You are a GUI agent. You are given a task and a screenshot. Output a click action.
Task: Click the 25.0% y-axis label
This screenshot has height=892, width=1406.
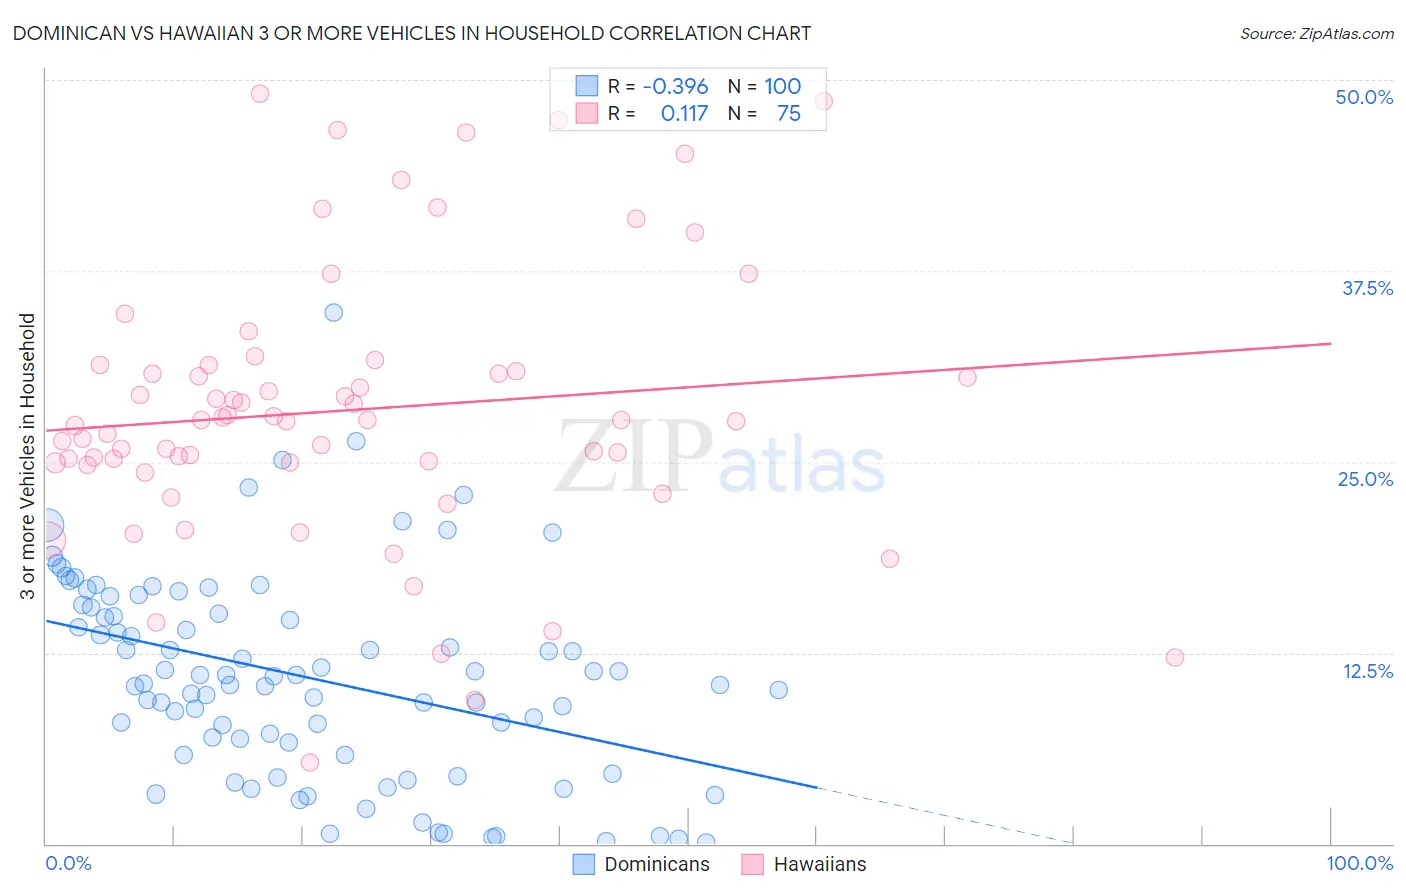pyautogui.click(x=1365, y=479)
